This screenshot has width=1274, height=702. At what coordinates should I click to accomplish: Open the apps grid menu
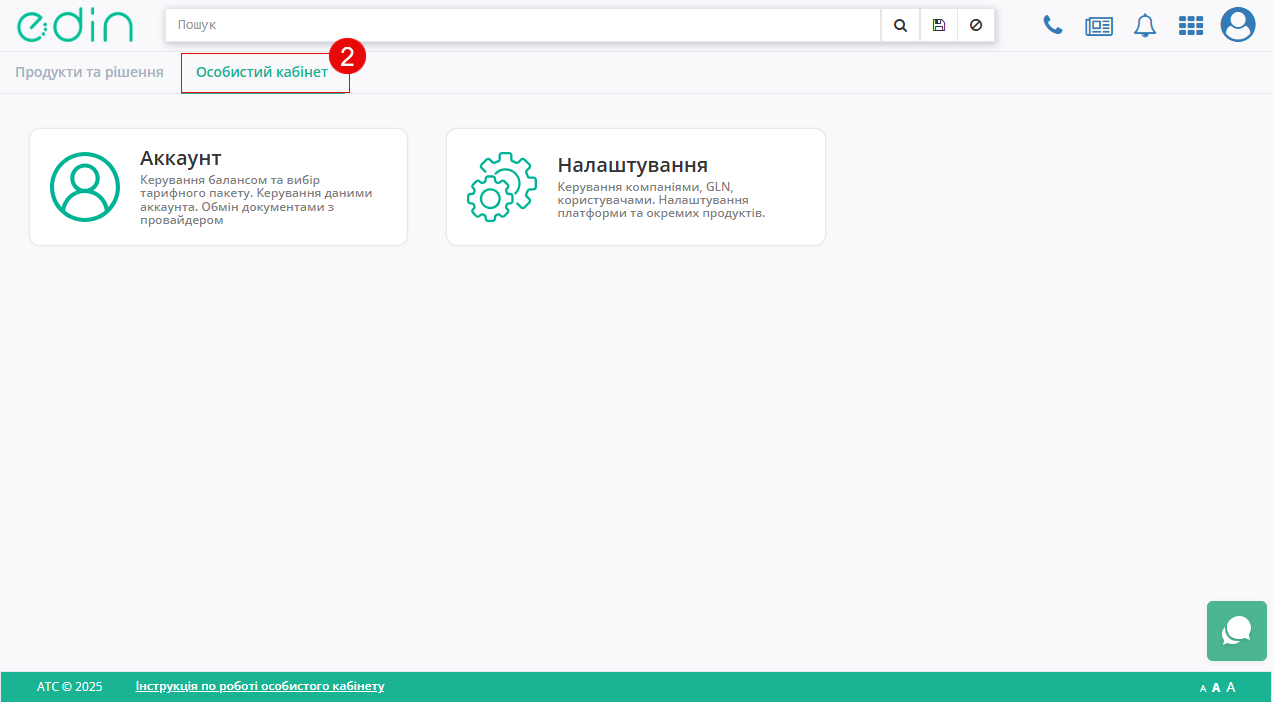tap(1191, 26)
